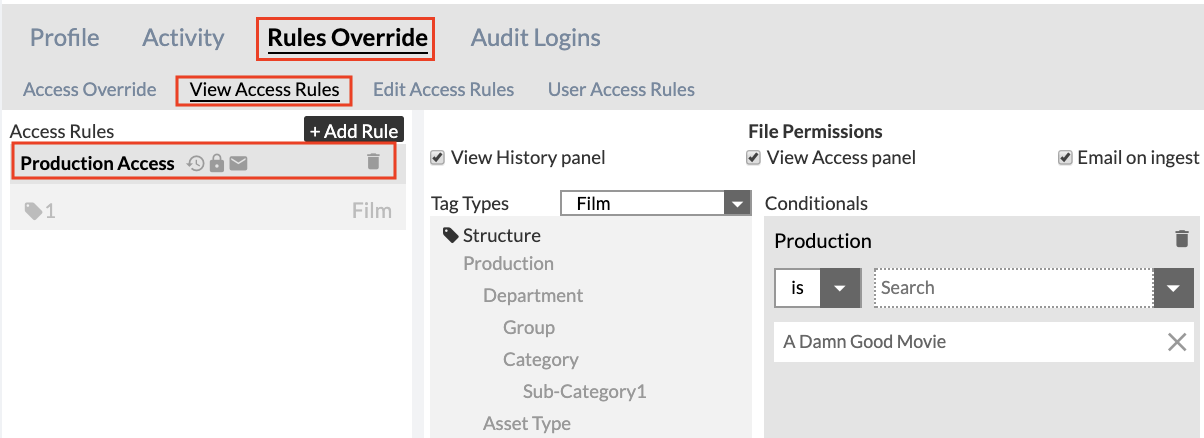The image size is (1204, 438).
Task: Delete the Production Access rule via trash icon
Action: click(x=373, y=161)
